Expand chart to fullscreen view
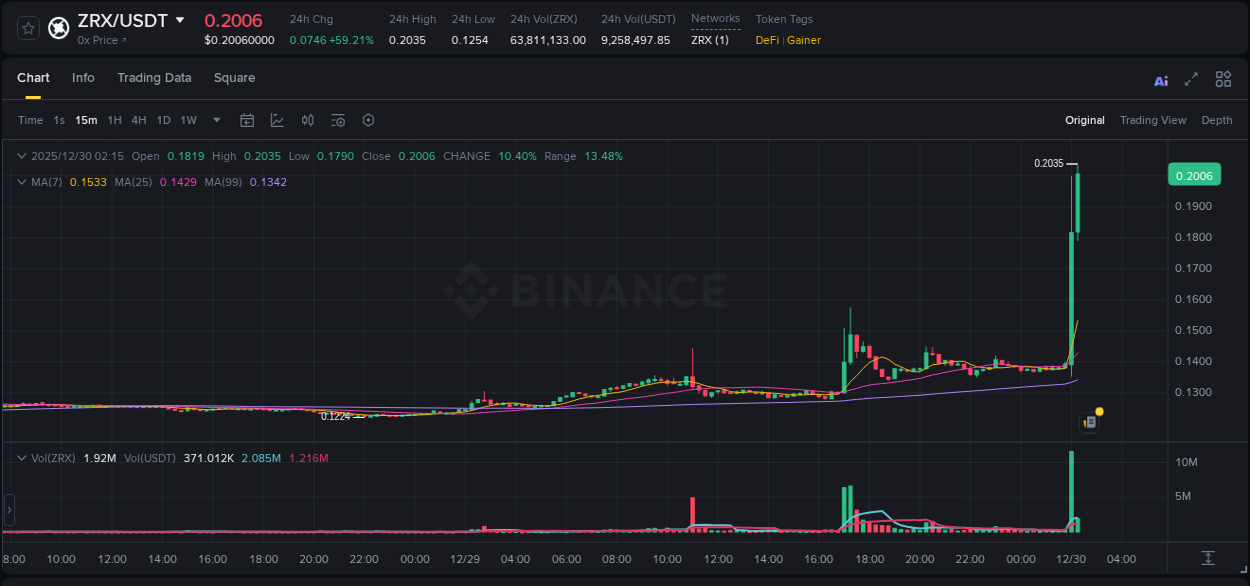This screenshot has height=586, width=1250. coord(1191,79)
